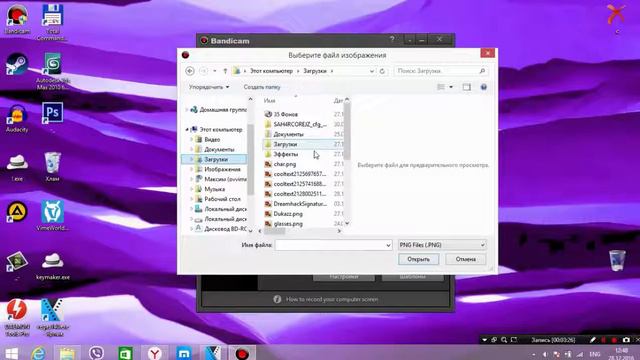The width and height of the screenshot is (640, 360).
Task: Toggle the preview pane icon
Action: pyautogui.click(x=467, y=87)
